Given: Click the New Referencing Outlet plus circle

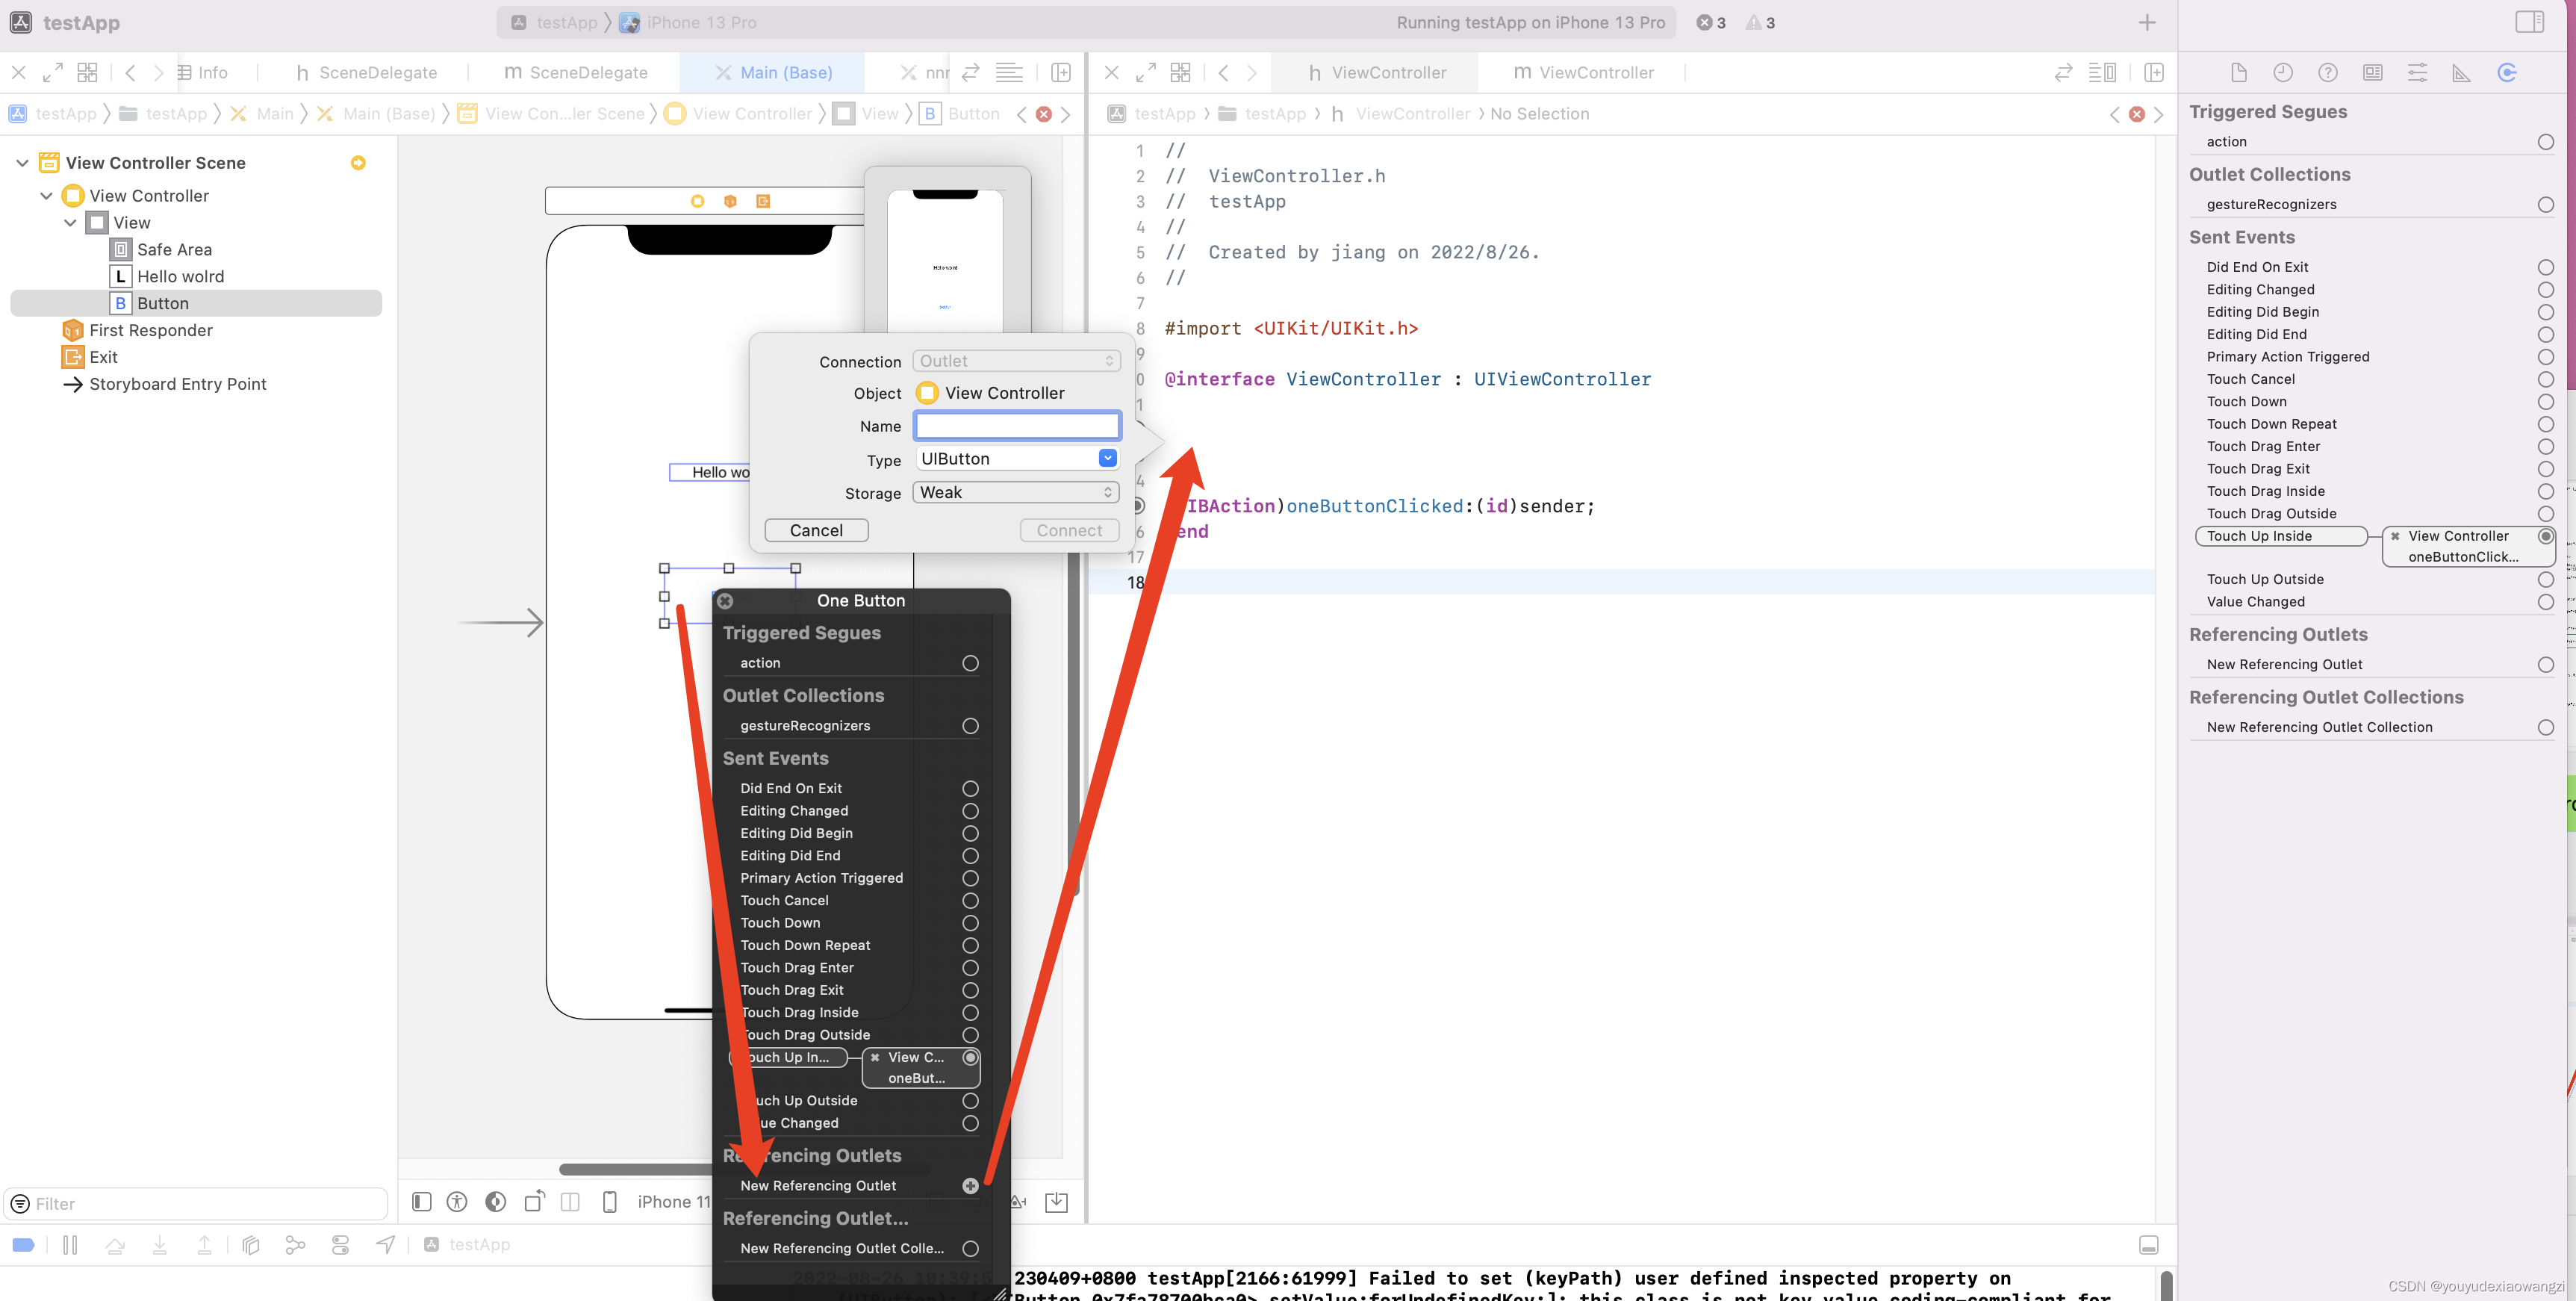Looking at the screenshot, I should point(969,1186).
